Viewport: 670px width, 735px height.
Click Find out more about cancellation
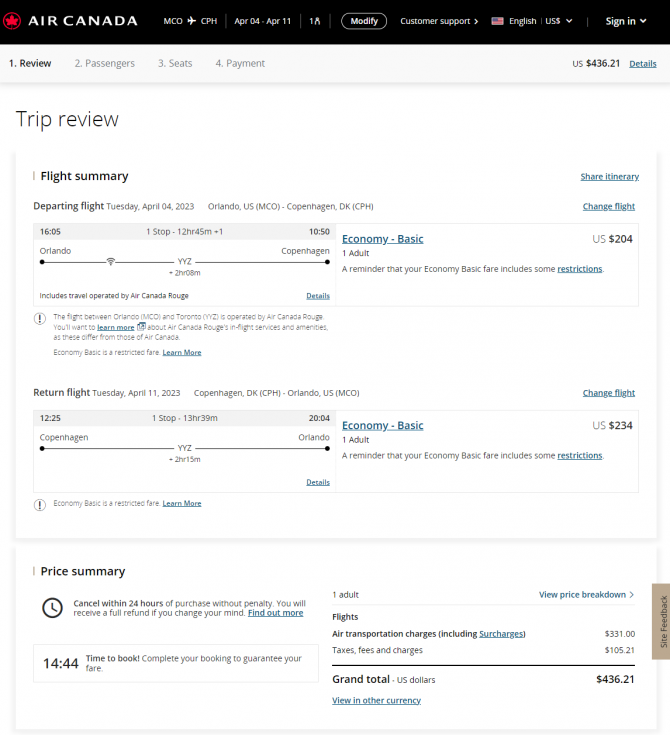coord(275,613)
